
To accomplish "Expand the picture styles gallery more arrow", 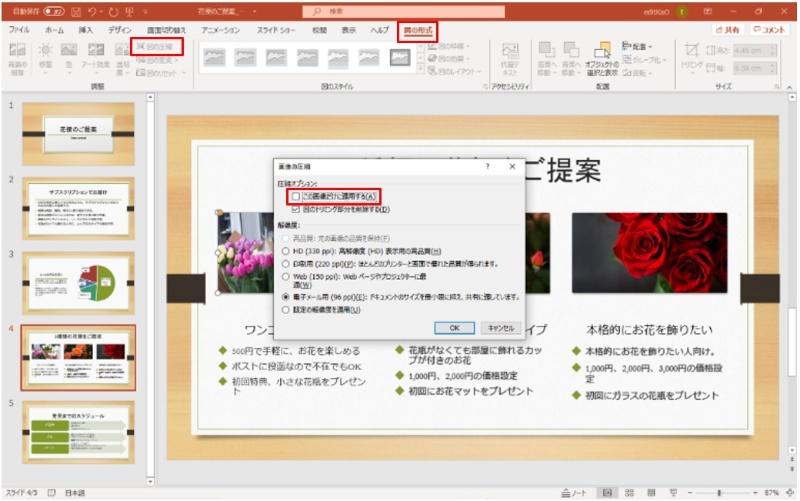I will 420,70.
